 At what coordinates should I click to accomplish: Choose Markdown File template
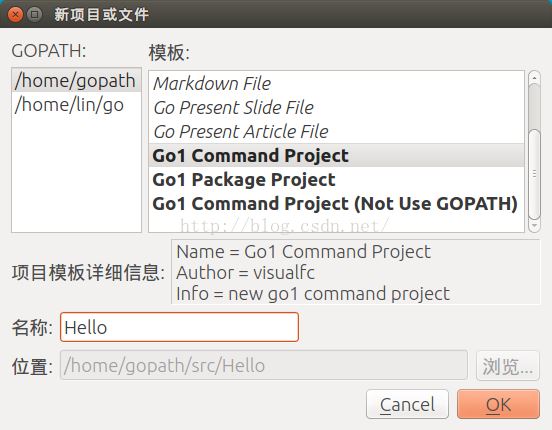pyautogui.click(x=336, y=83)
